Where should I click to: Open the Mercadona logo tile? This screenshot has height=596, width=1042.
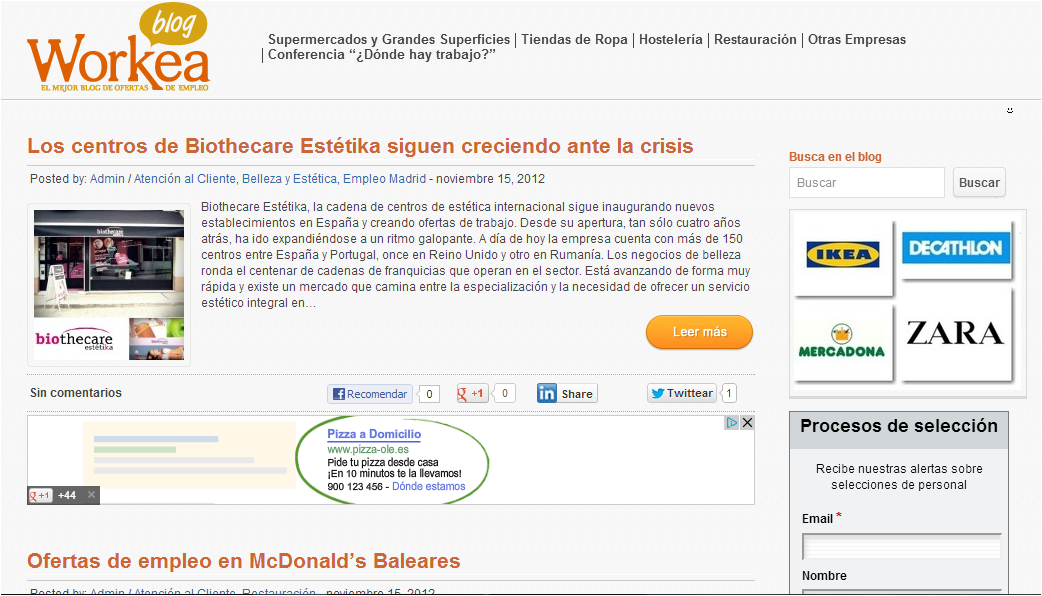click(841, 342)
